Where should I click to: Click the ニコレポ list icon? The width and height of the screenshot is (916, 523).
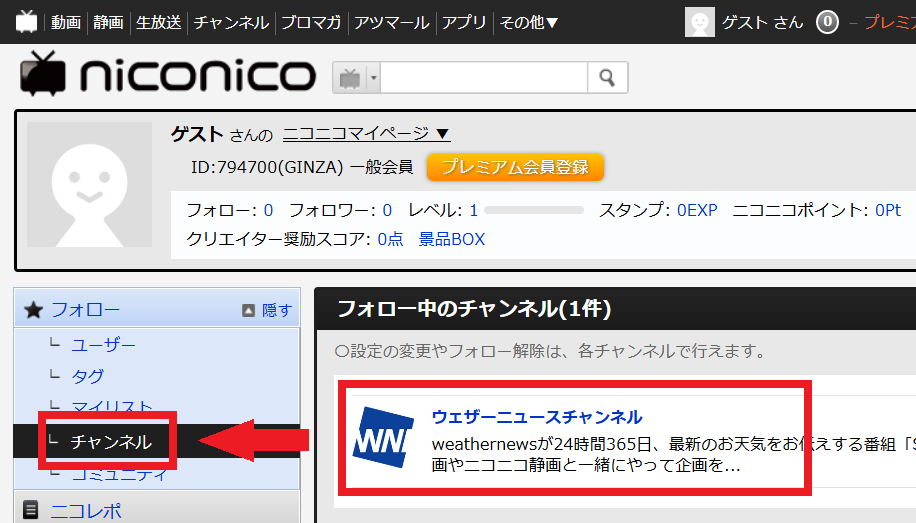click(30, 510)
